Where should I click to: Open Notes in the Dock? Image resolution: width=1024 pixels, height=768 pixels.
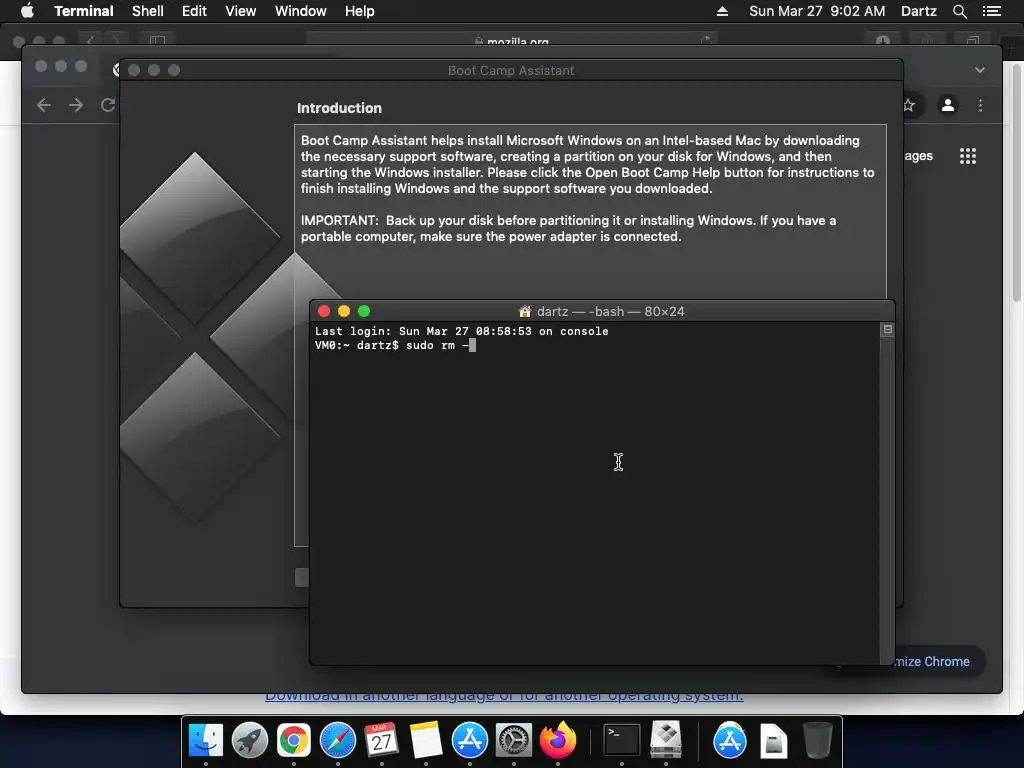[x=426, y=741]
